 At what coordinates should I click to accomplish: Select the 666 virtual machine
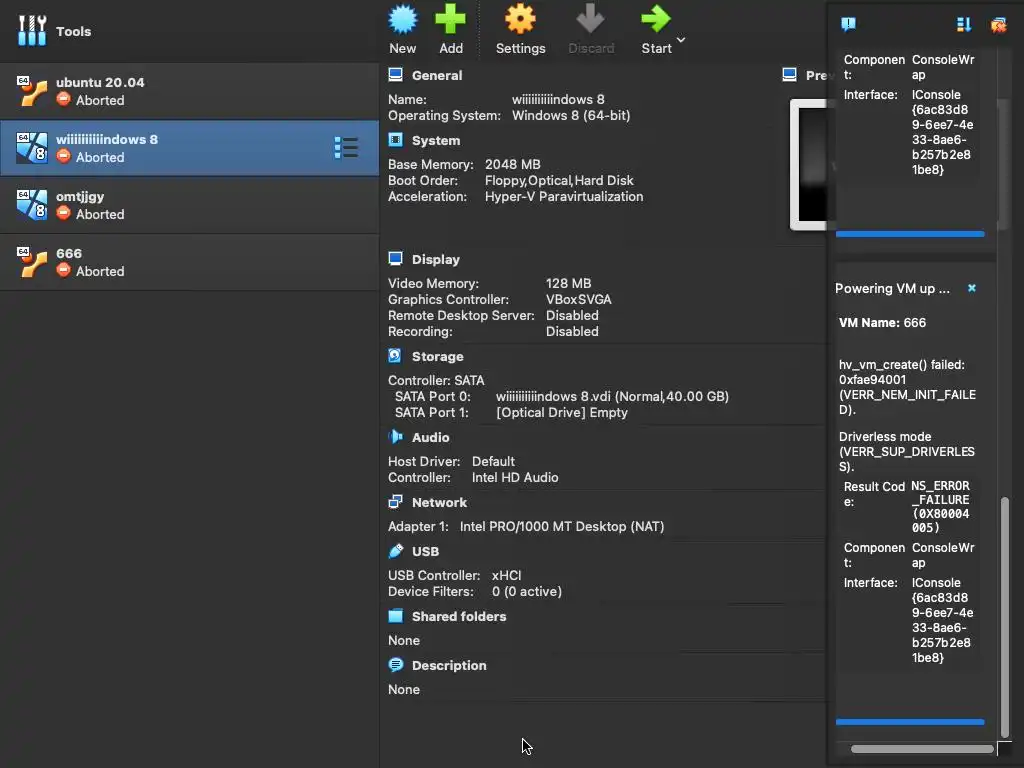click(189, 262)
